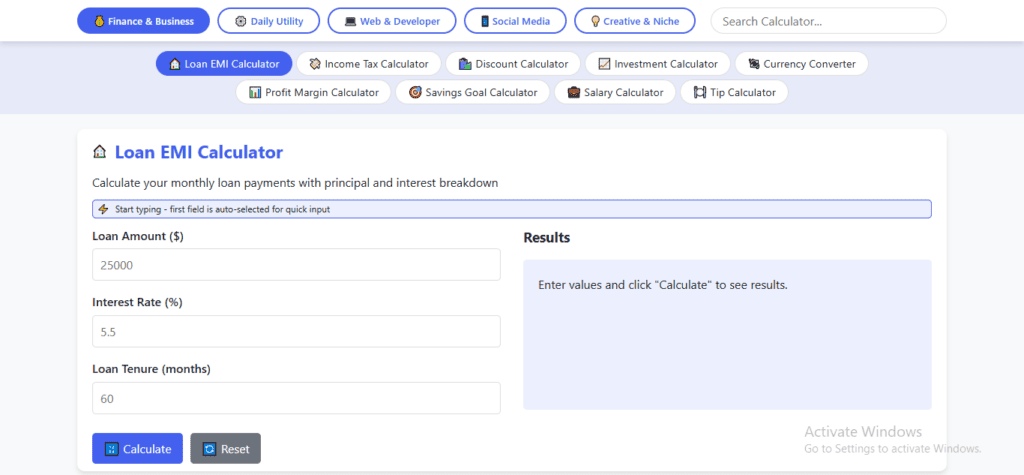Screen dimensions: 1024x475
Task: Open the Tip Calculator
Action: pyautogui.click(x=734, y=92)
